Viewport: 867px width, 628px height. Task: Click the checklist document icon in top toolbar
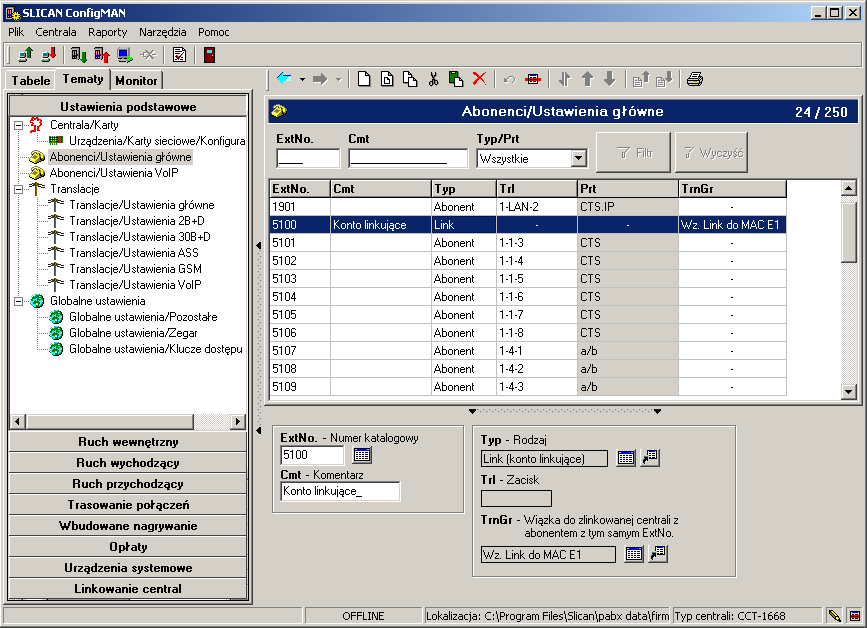click(x=179, y=55)
